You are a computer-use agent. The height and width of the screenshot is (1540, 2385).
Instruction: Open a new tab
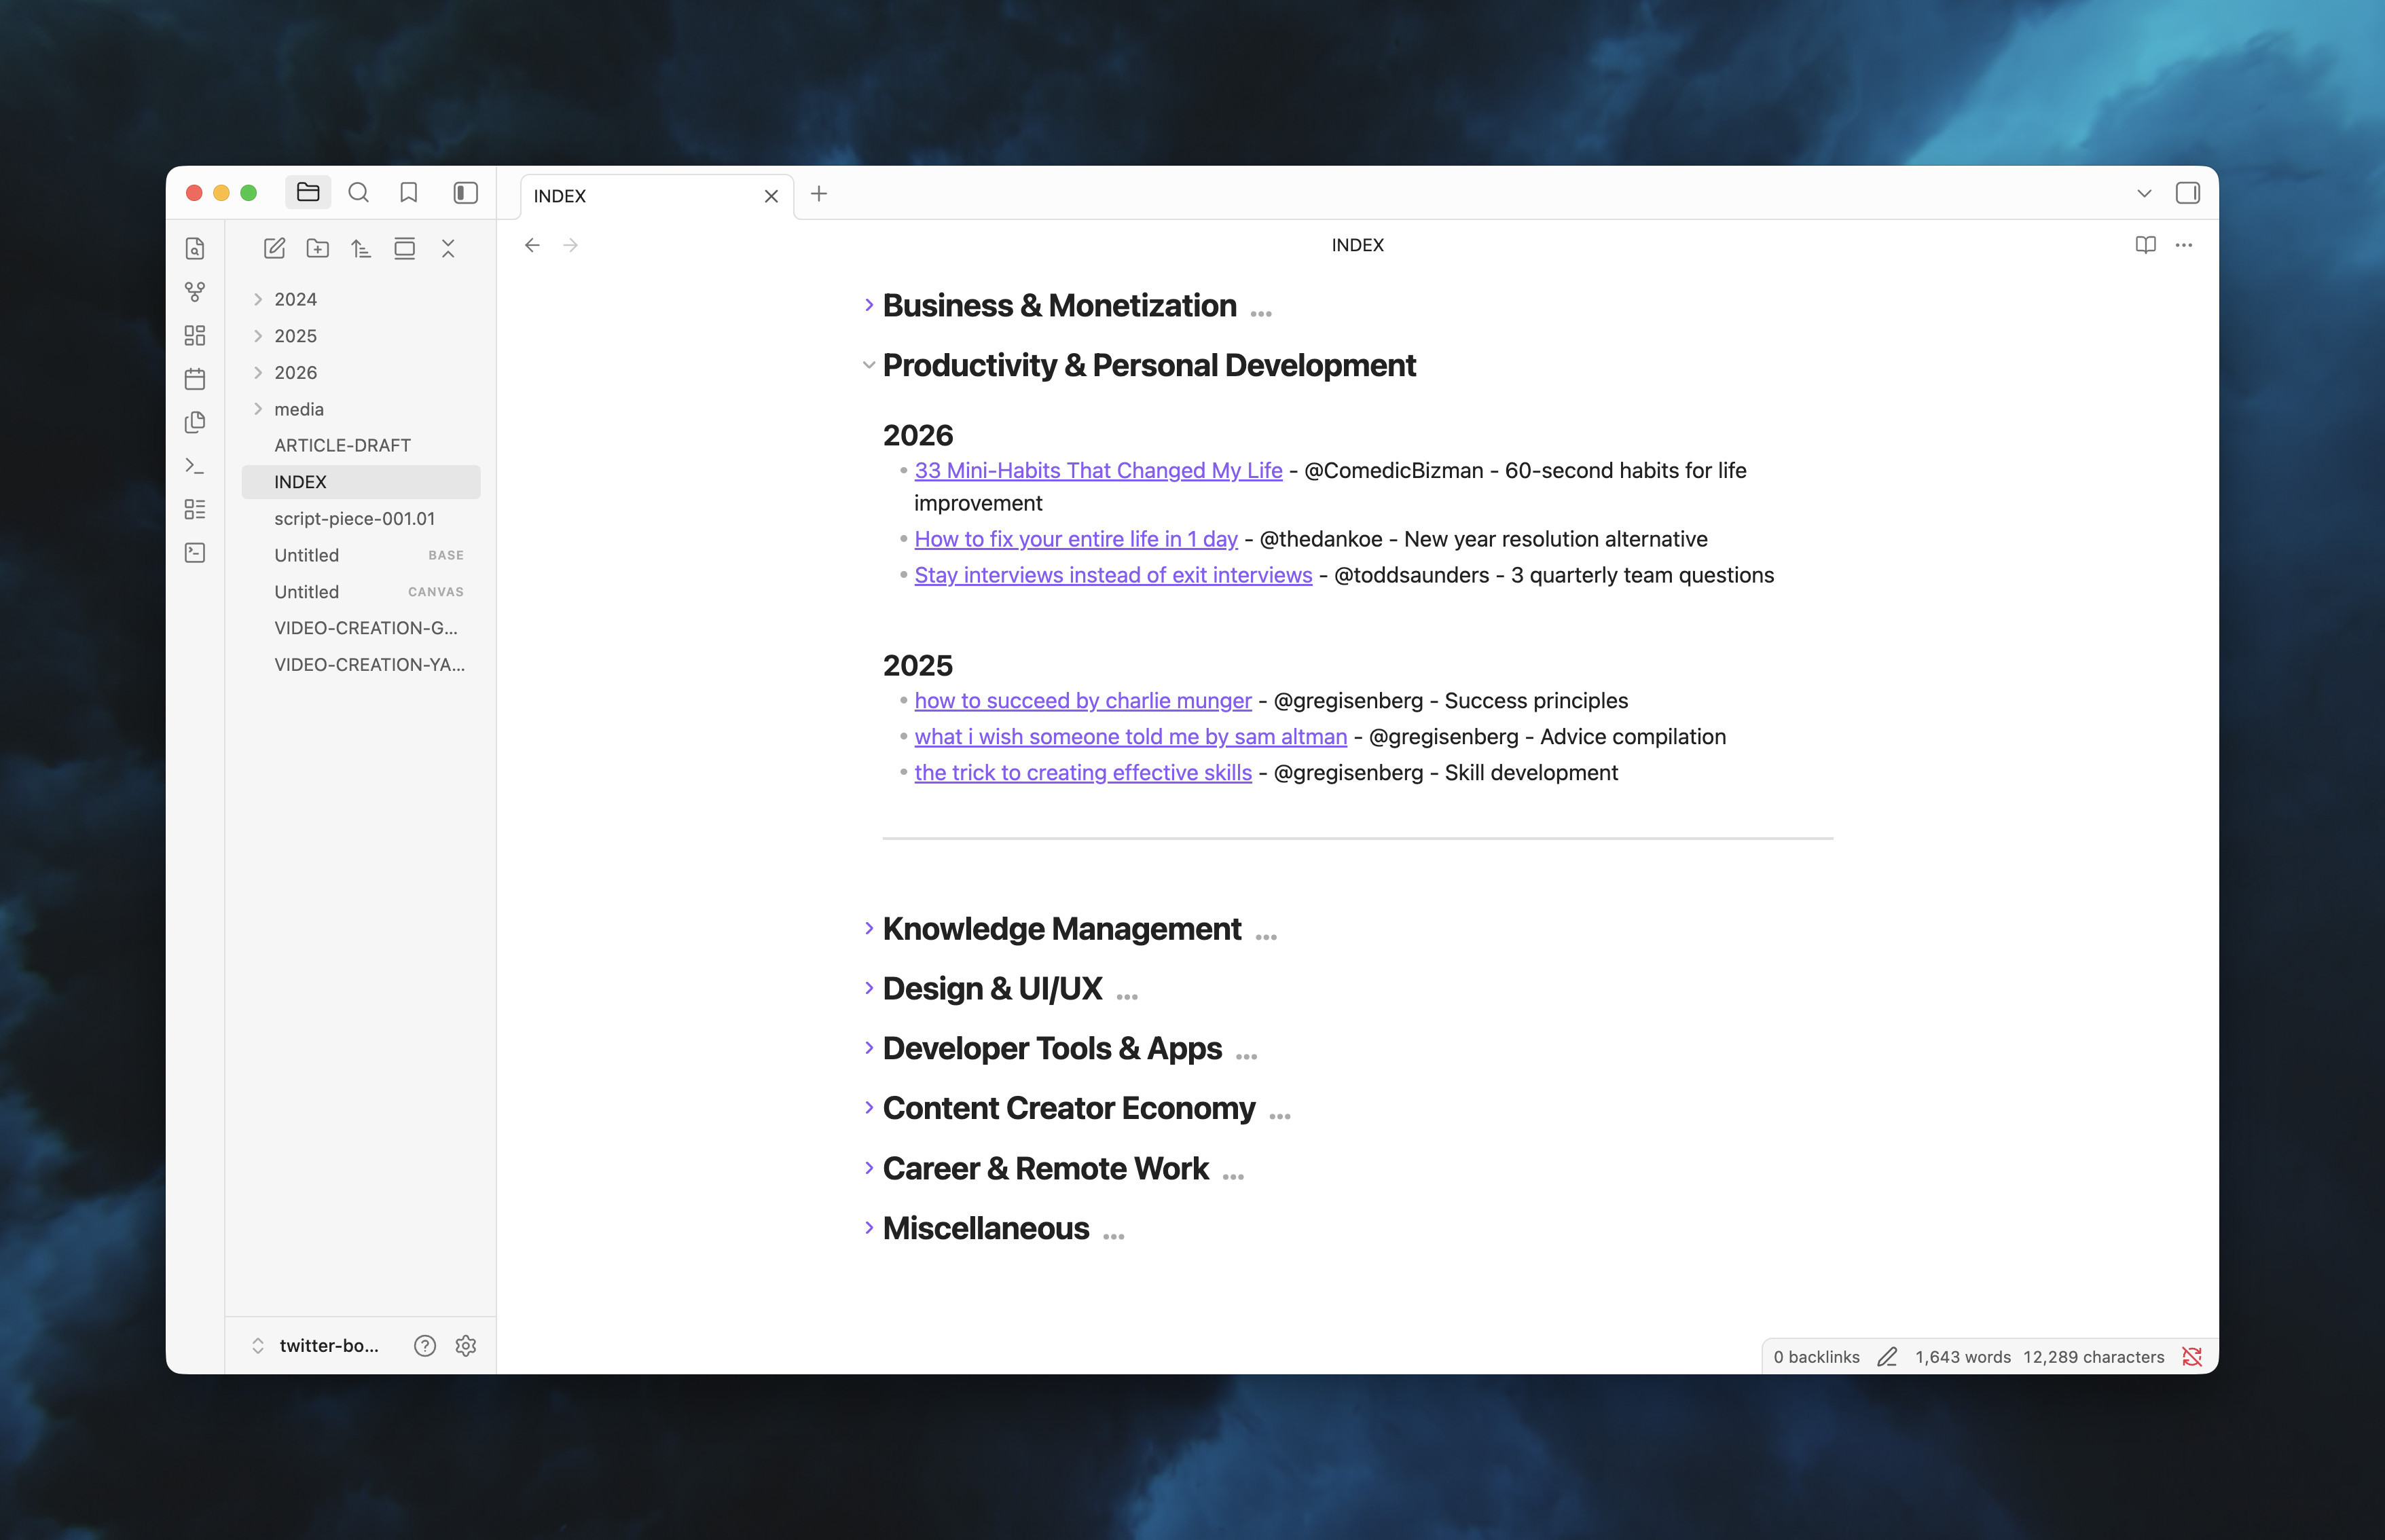point(819,194)
